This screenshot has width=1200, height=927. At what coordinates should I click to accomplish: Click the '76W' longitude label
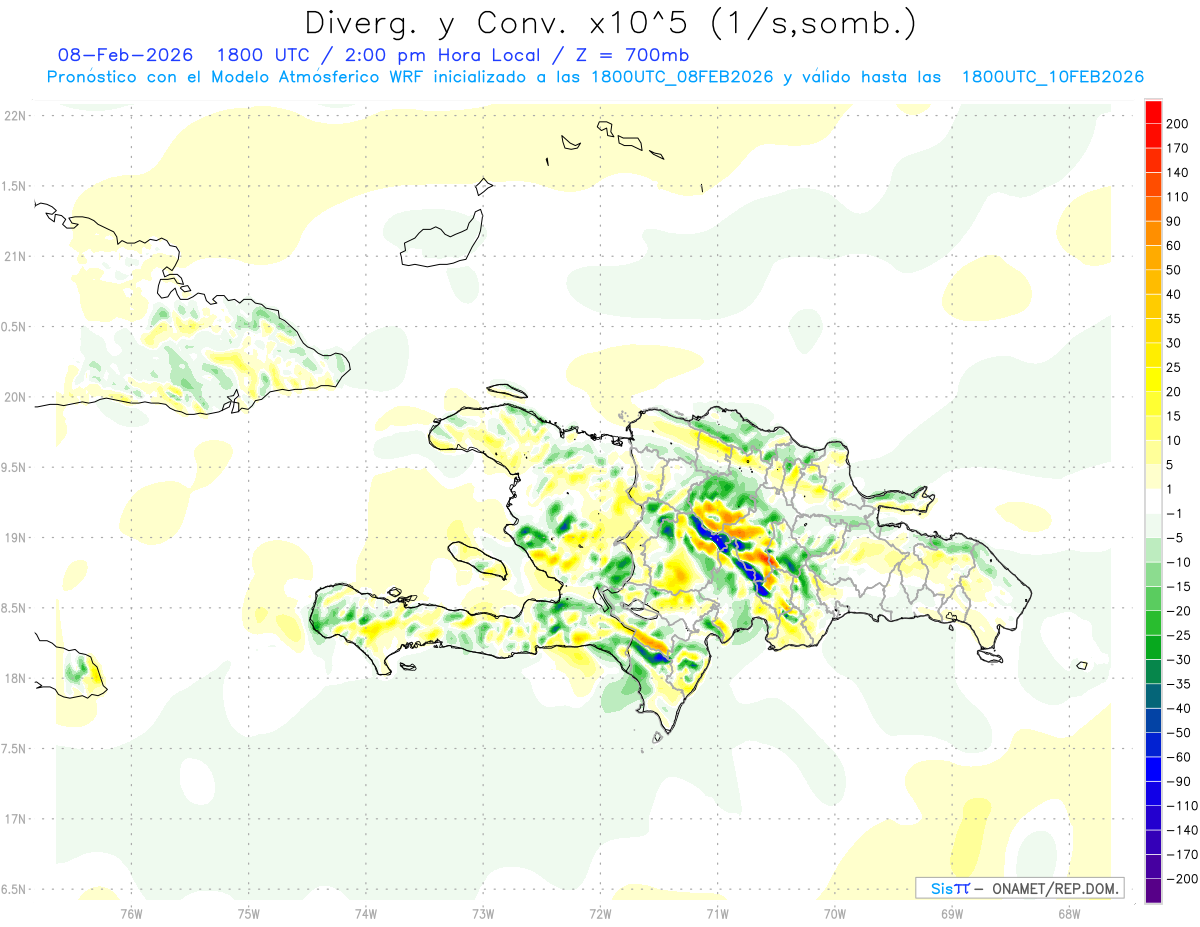pyautogui.click(x=132, y=913)
